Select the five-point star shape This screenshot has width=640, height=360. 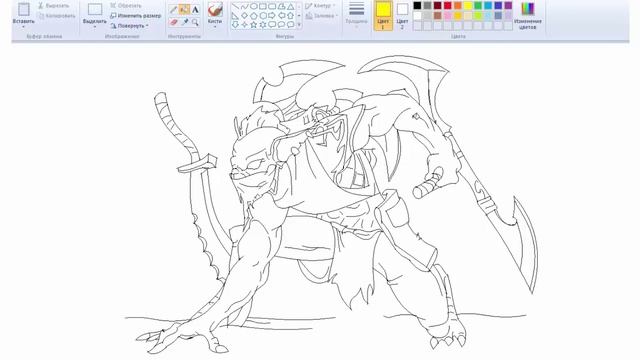click(x=254, y=25)
